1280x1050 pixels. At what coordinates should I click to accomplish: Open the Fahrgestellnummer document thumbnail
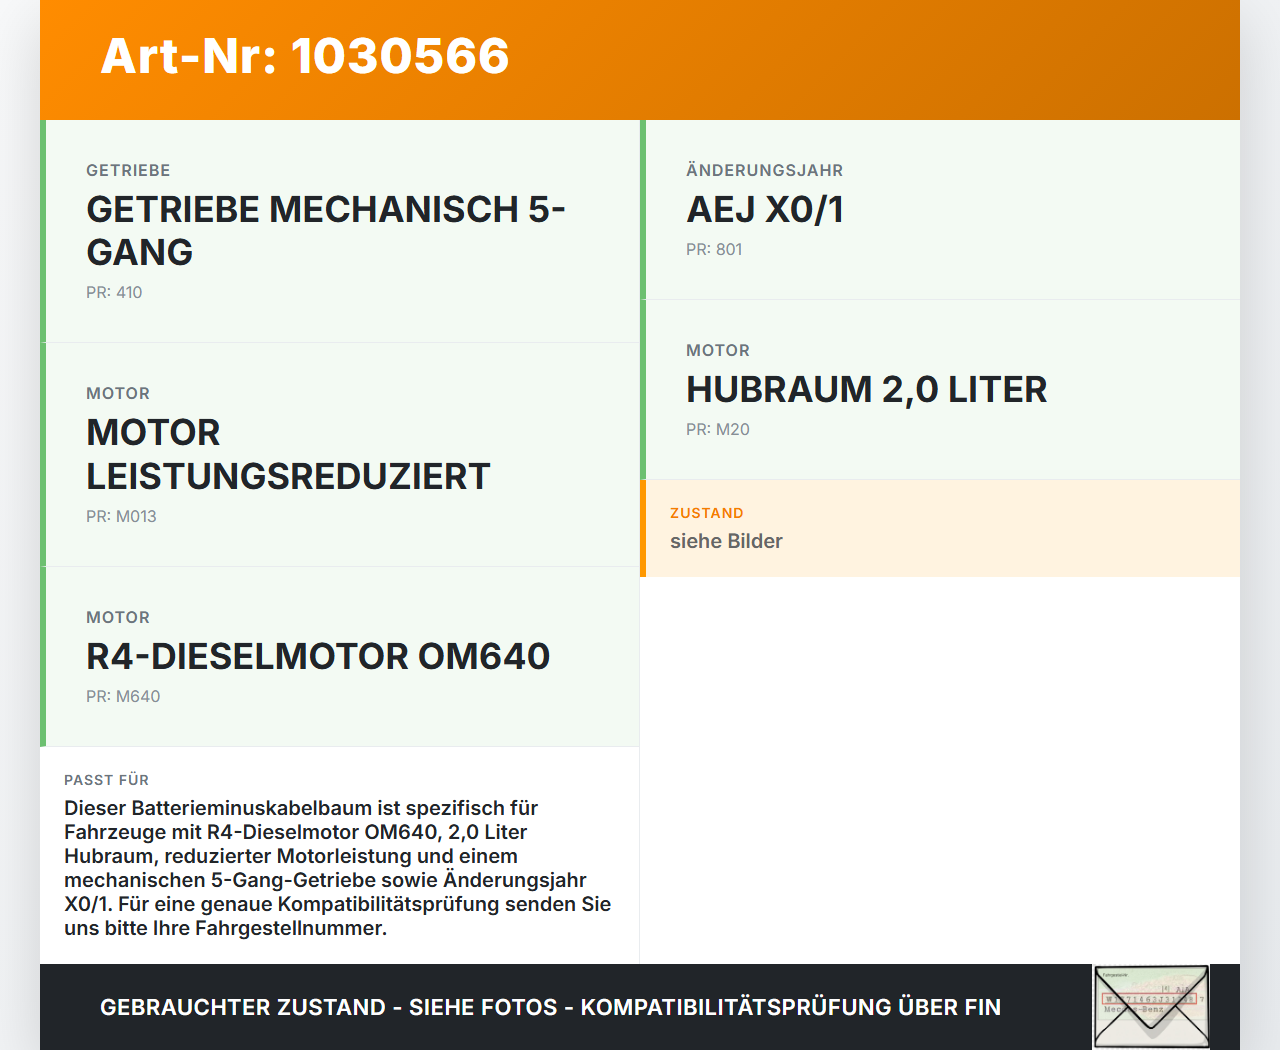[x=1150, y=1005]
